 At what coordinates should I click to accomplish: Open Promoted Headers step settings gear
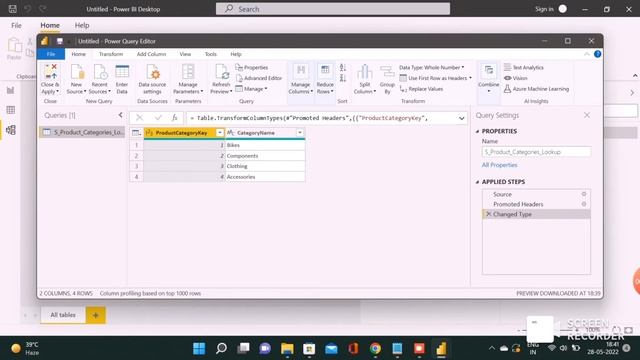(x=584, y=204)
